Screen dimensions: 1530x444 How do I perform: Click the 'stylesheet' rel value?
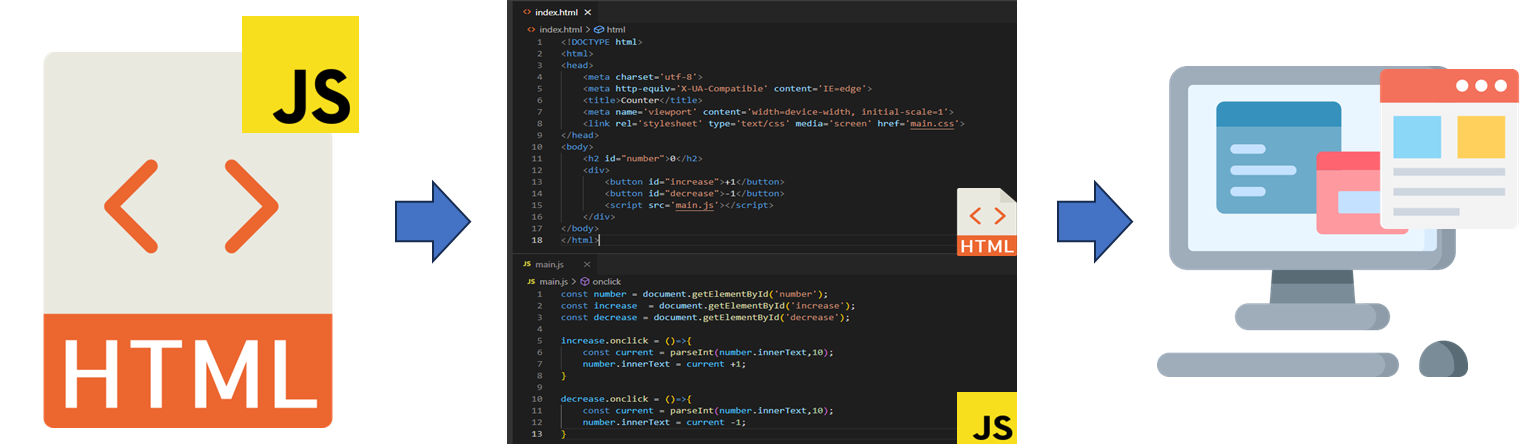[x=672, y=123]
